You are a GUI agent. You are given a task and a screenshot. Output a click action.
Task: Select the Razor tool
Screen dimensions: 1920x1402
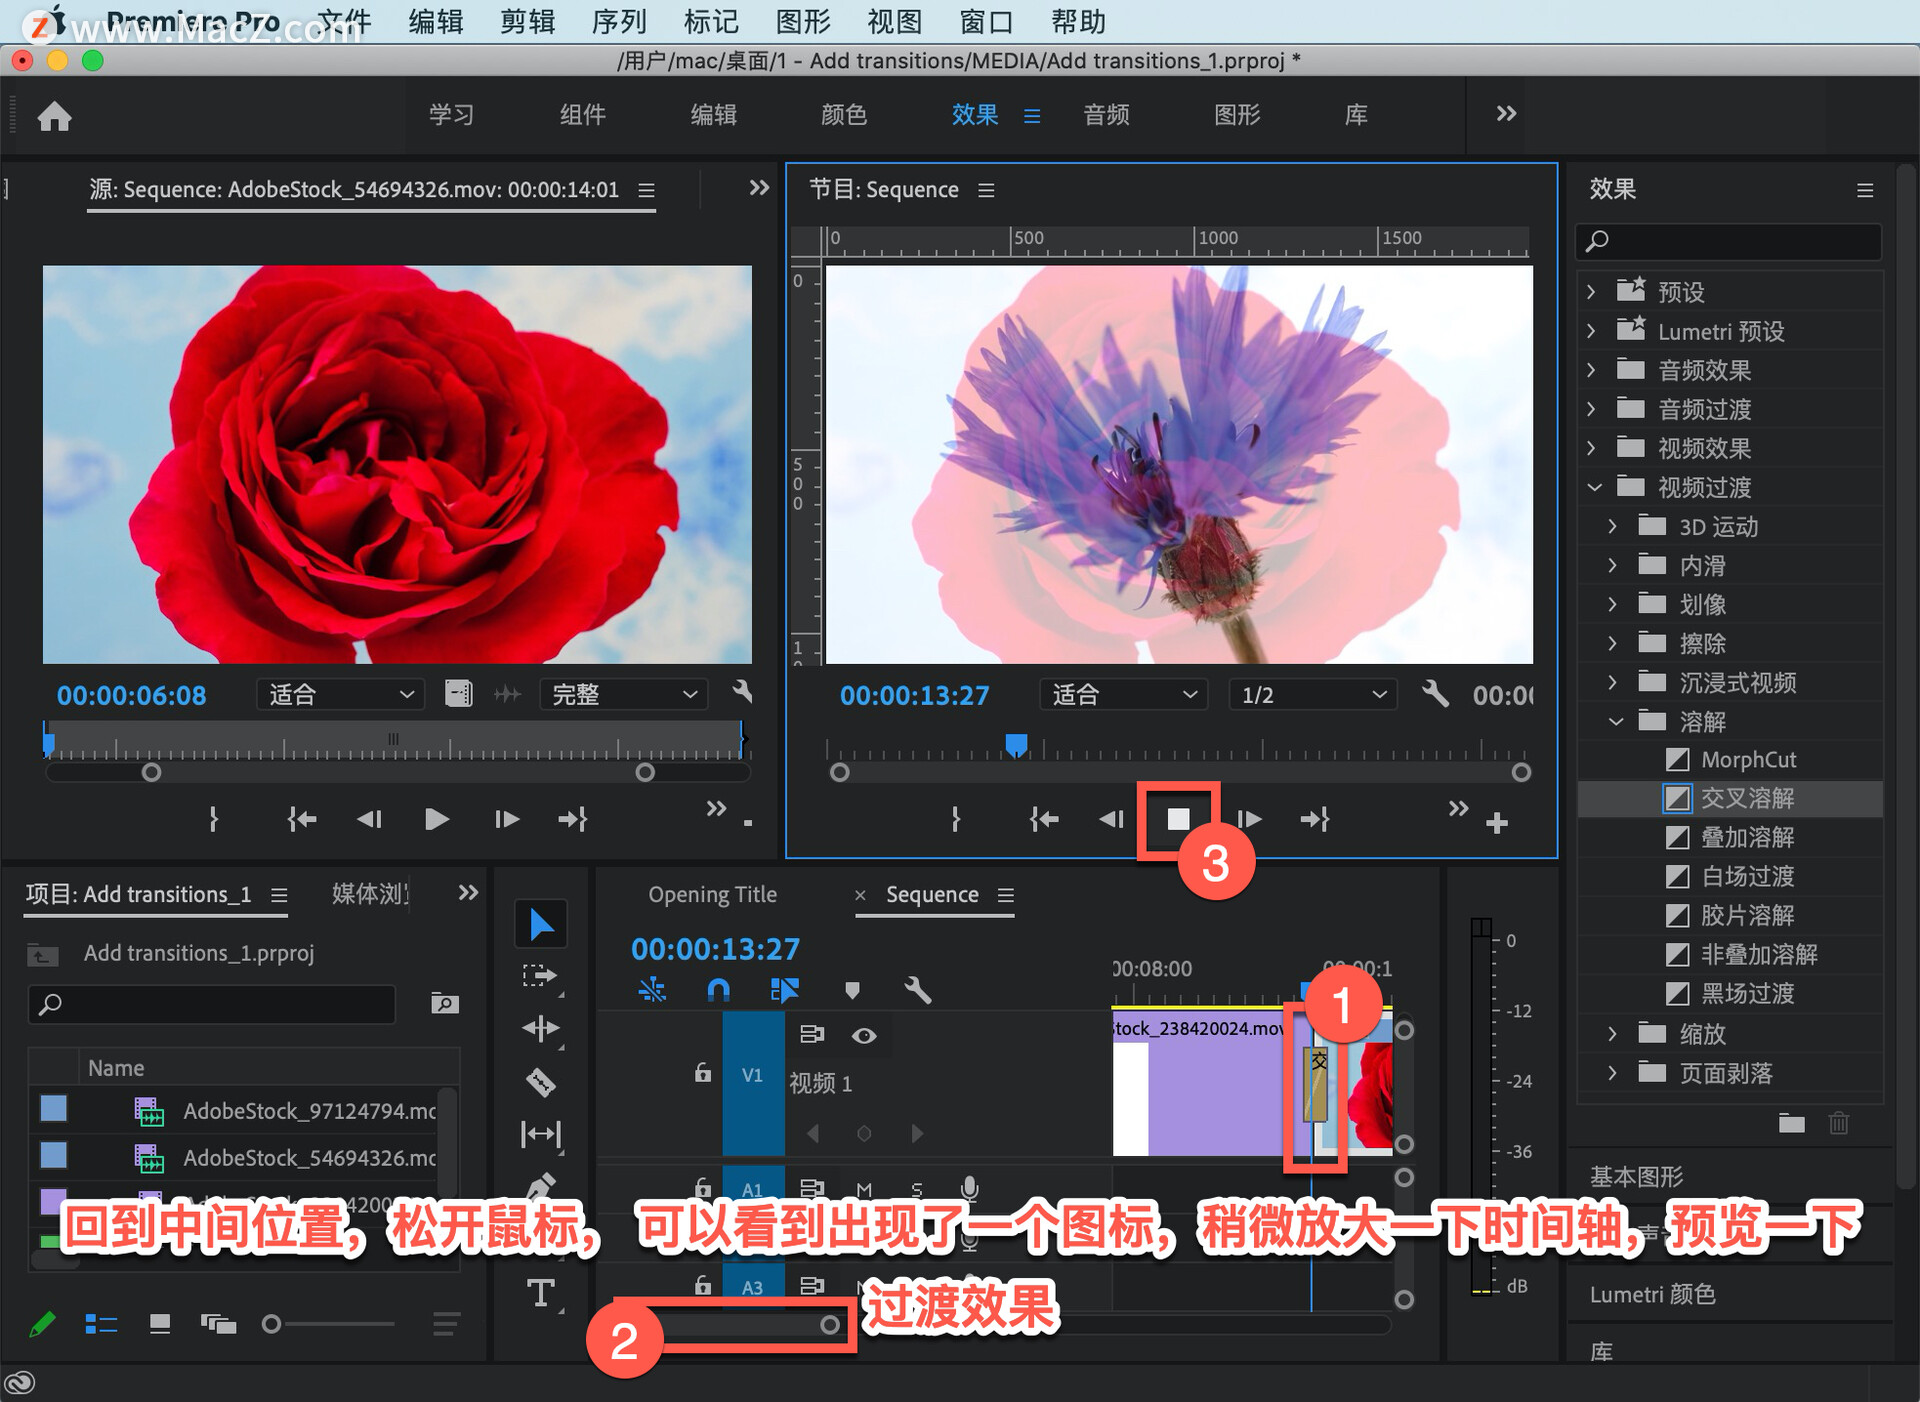pyautogui.click(x=540, y=1082)
